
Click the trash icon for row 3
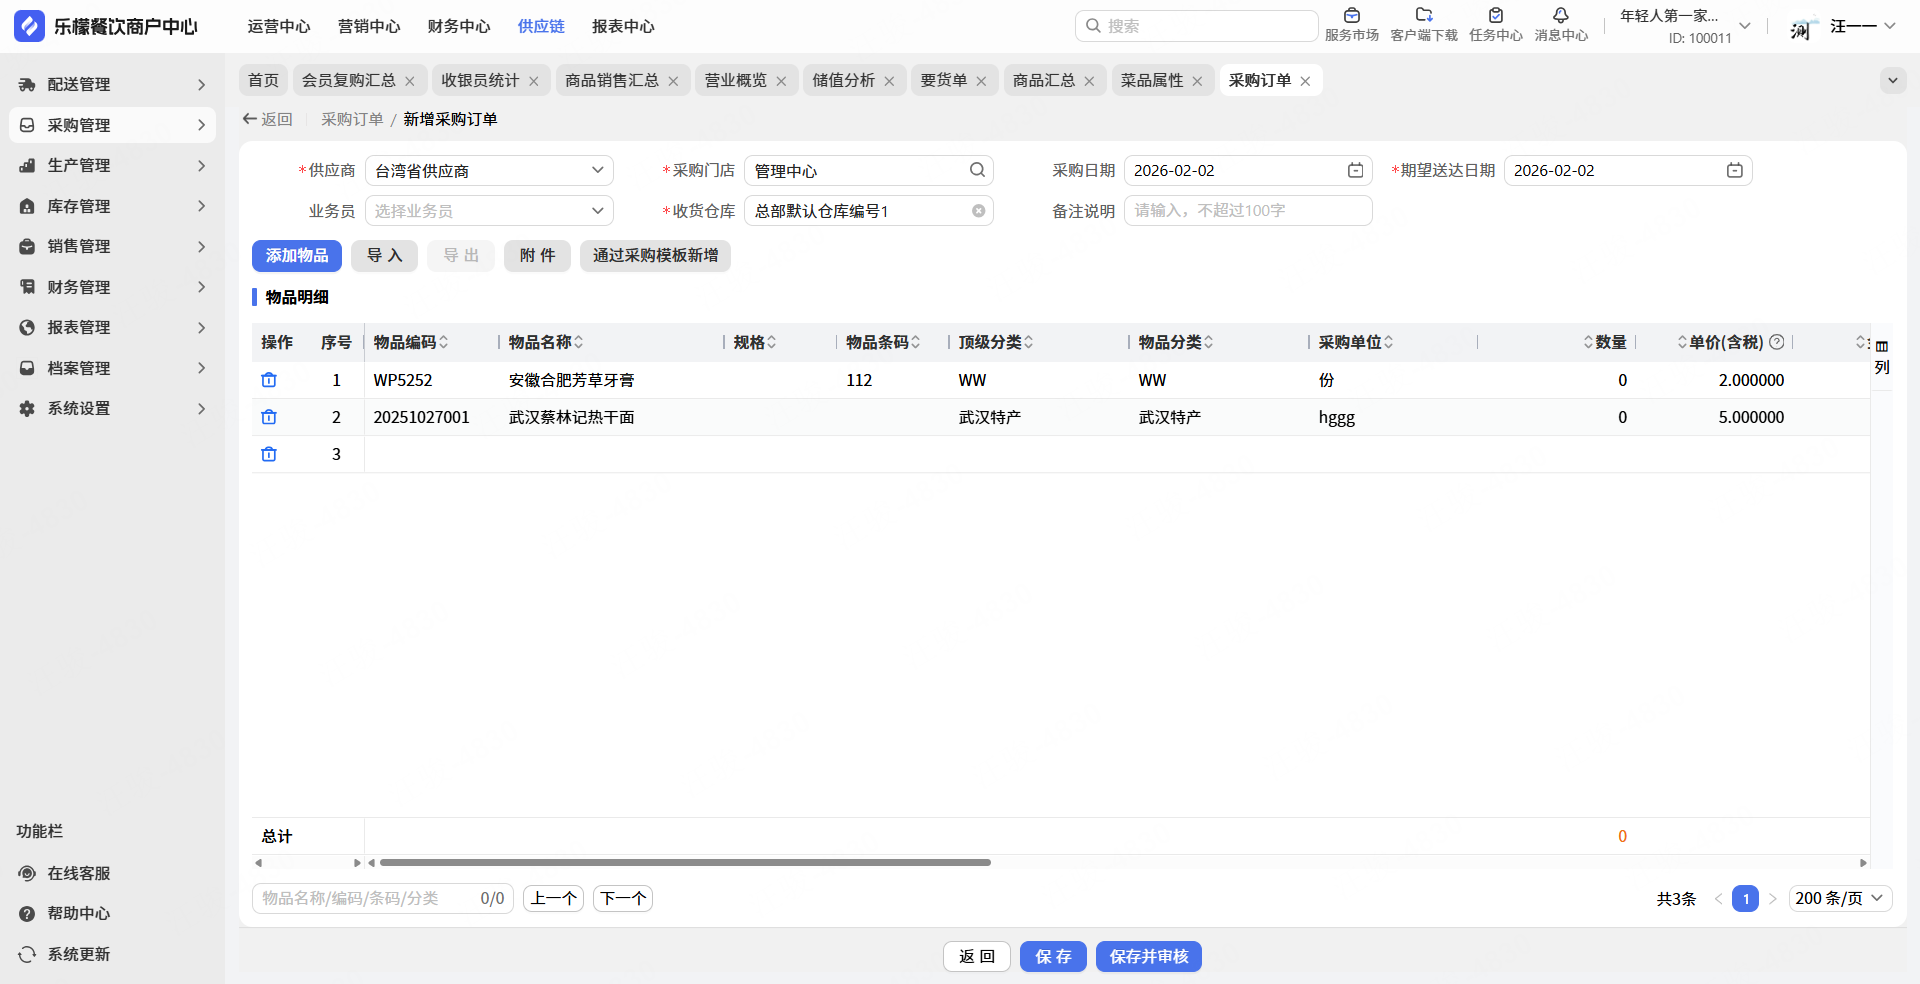(269, 454)
